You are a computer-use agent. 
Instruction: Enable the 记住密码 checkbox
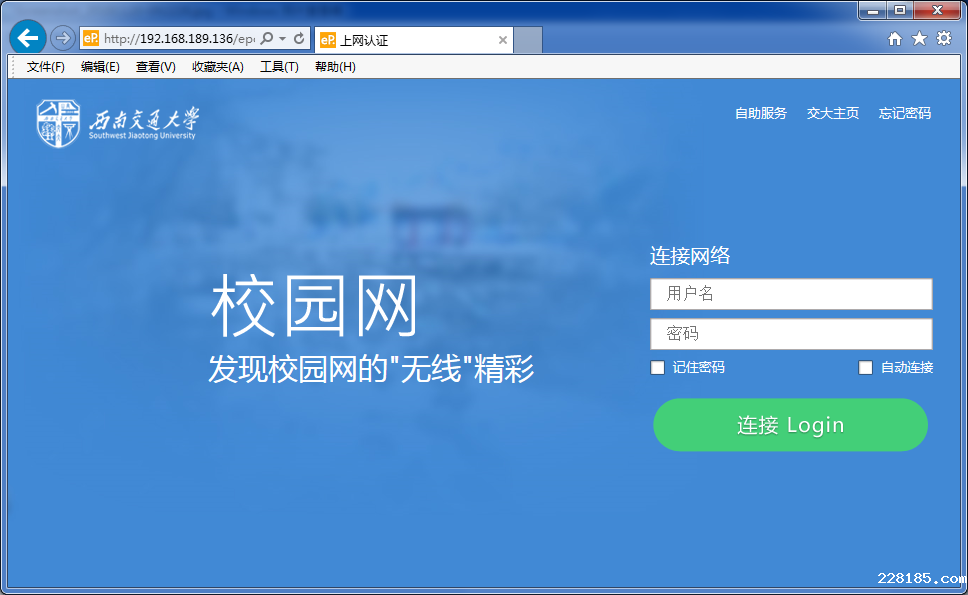coord(657,368)
